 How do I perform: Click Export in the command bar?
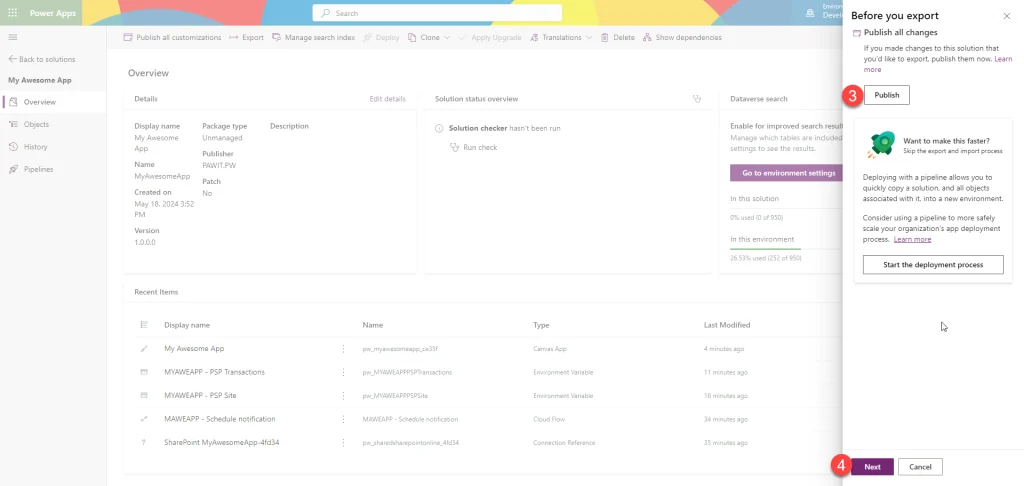(246, 37)
